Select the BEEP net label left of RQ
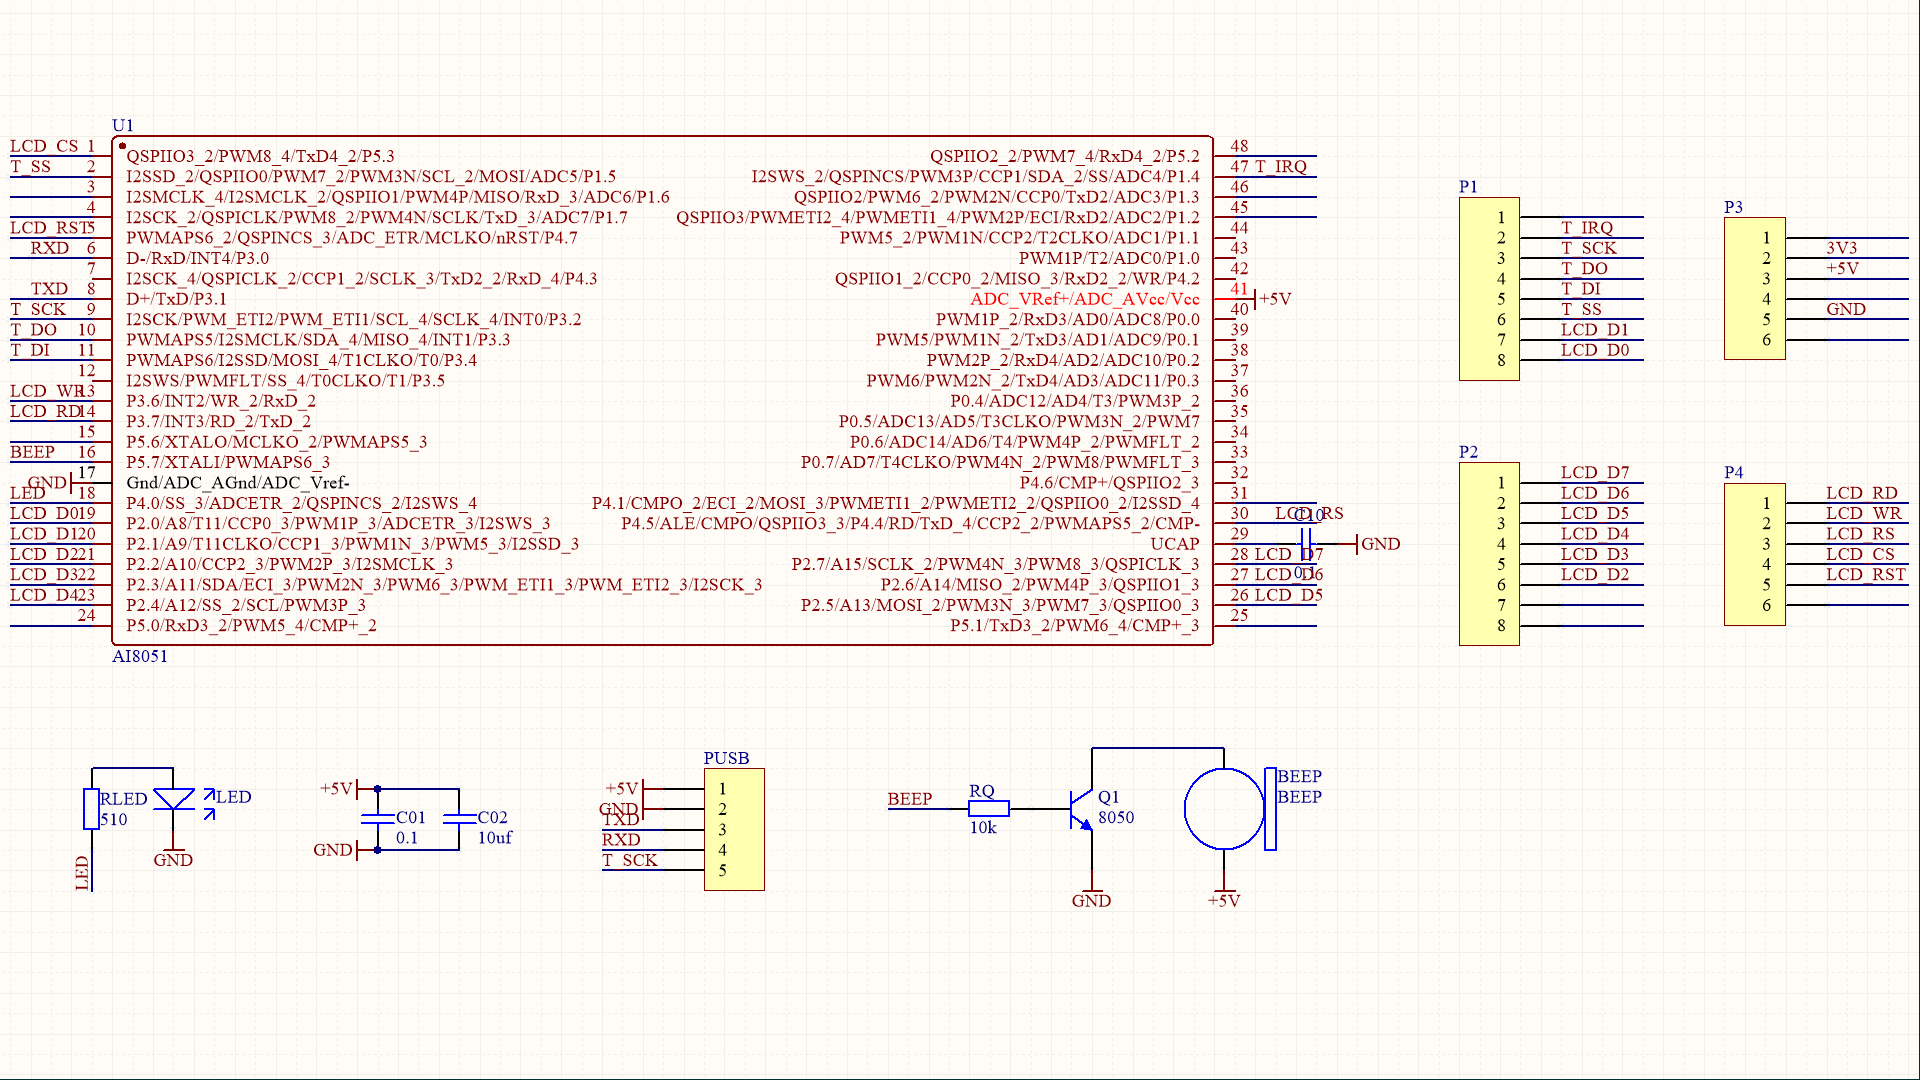Image resolution: width=1920 pixels, height=1080 pixels. [x=909, y=798]
